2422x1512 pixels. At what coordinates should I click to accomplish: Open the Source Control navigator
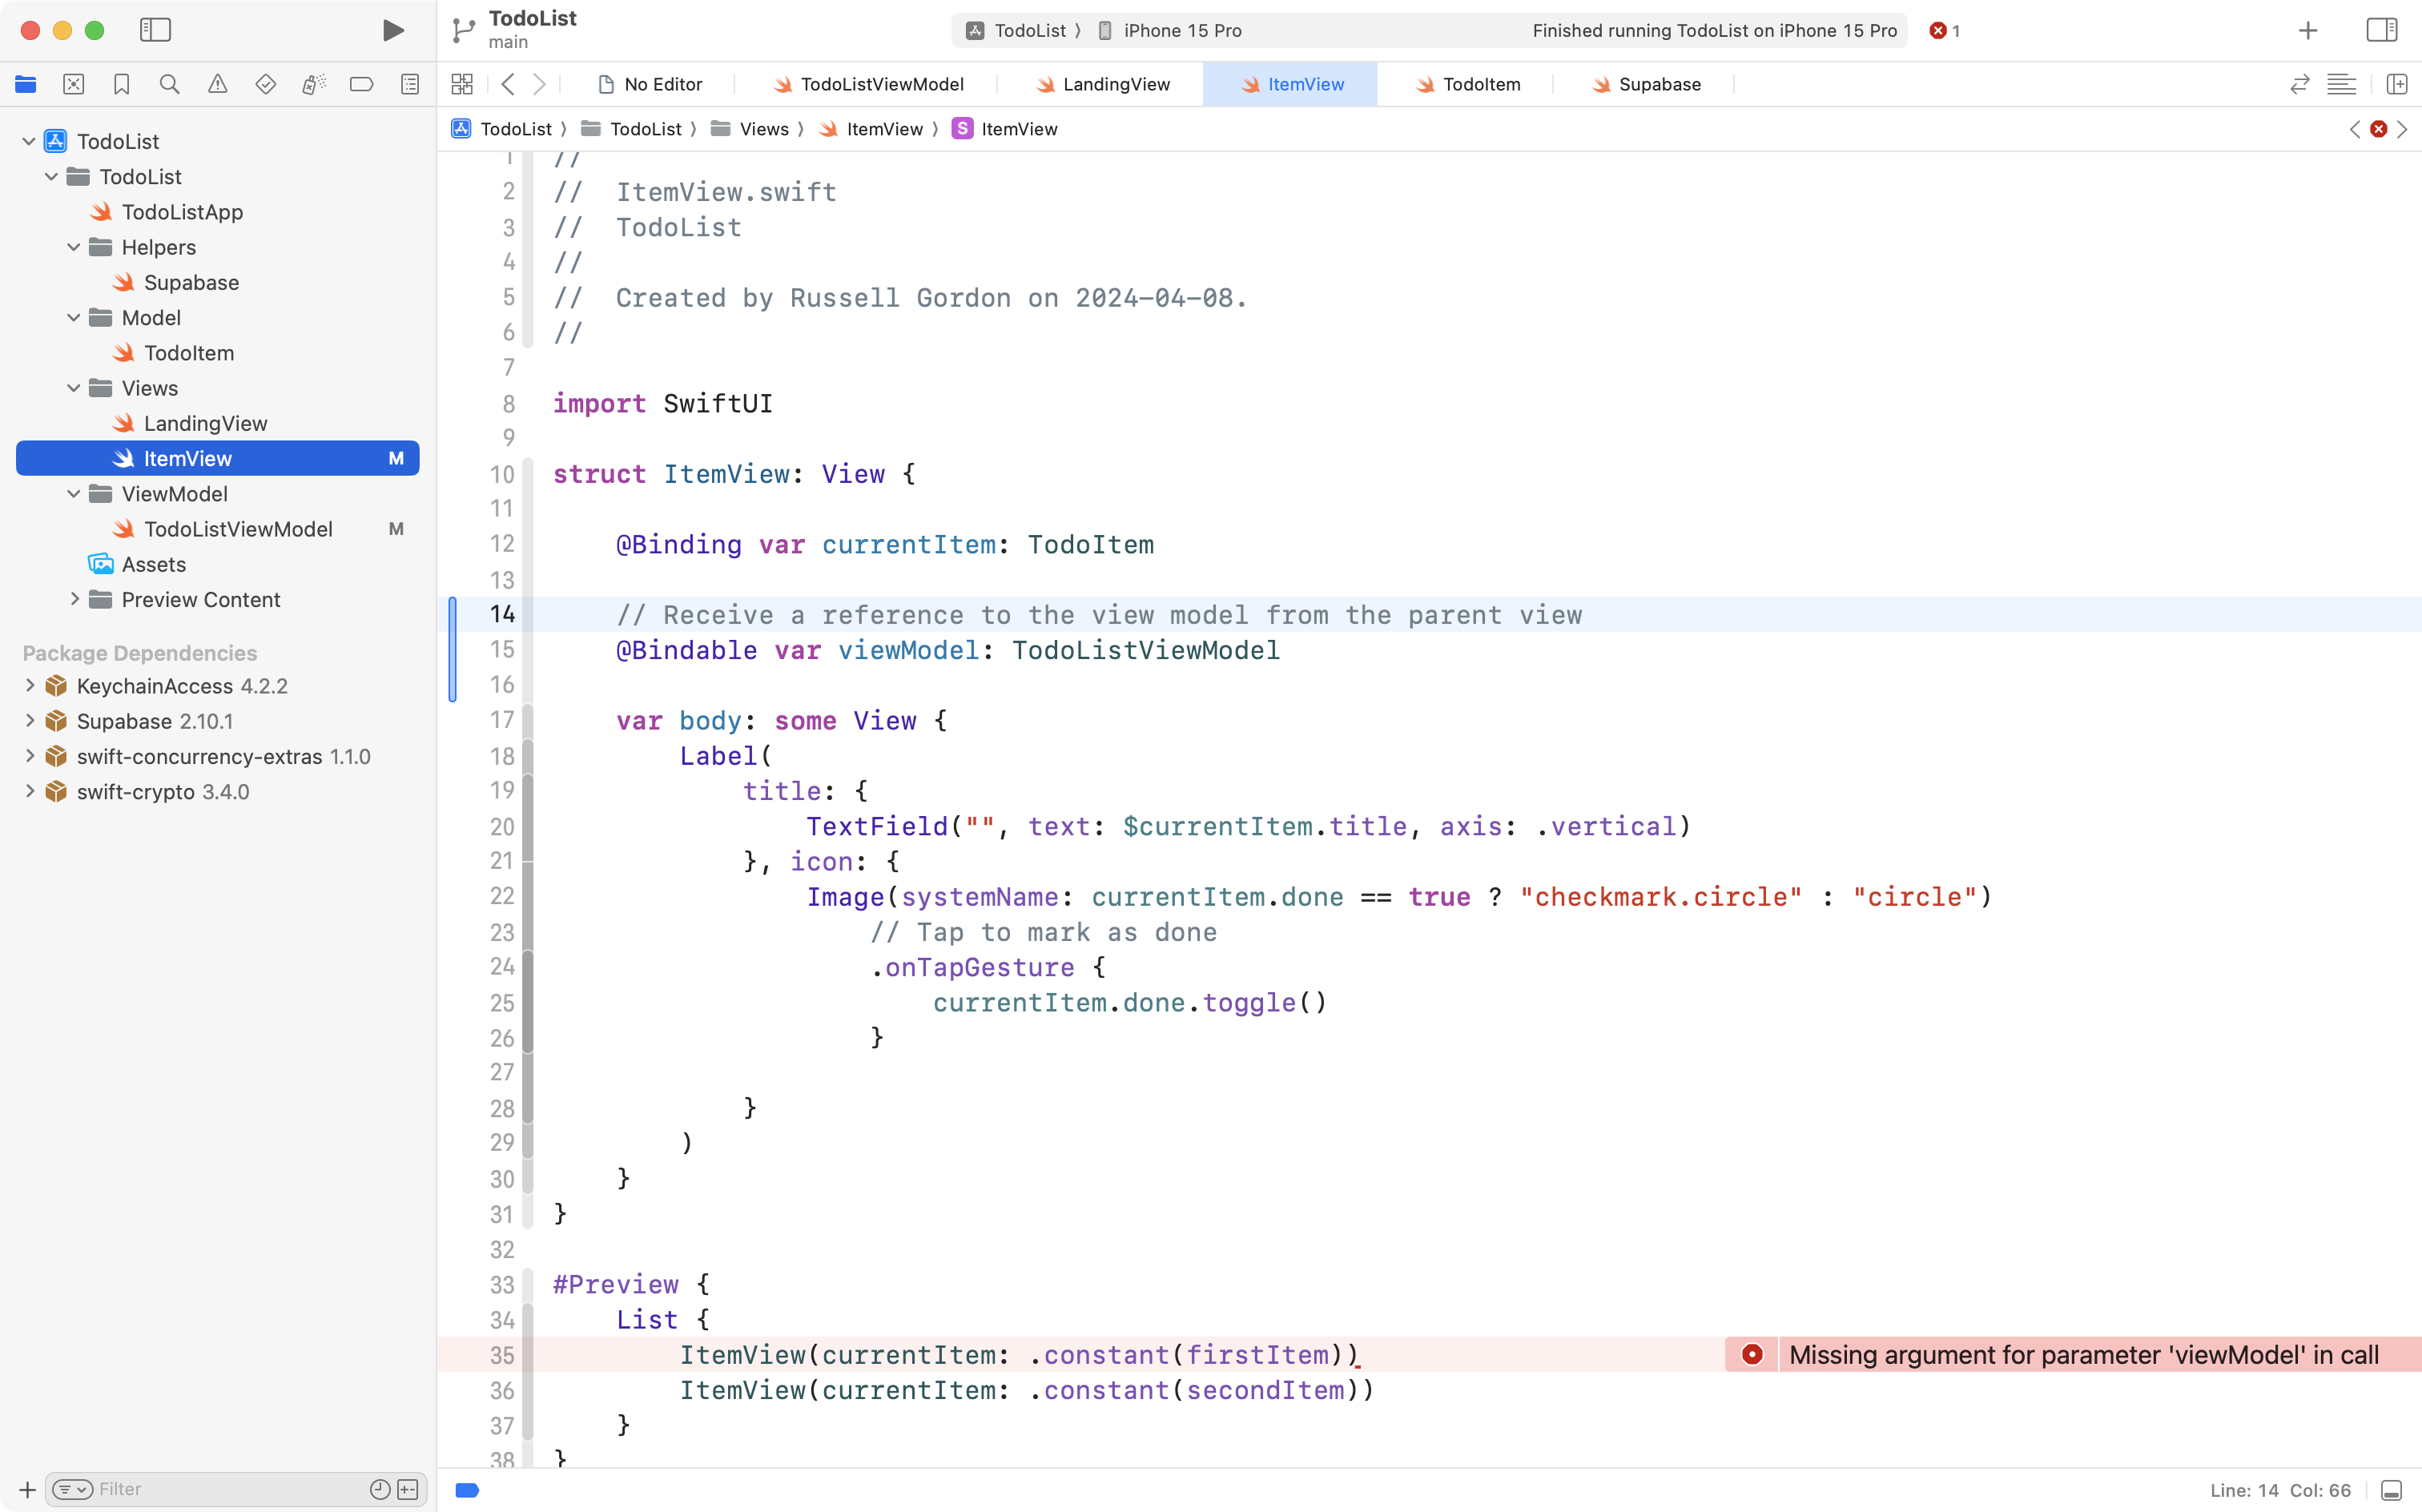73,84
